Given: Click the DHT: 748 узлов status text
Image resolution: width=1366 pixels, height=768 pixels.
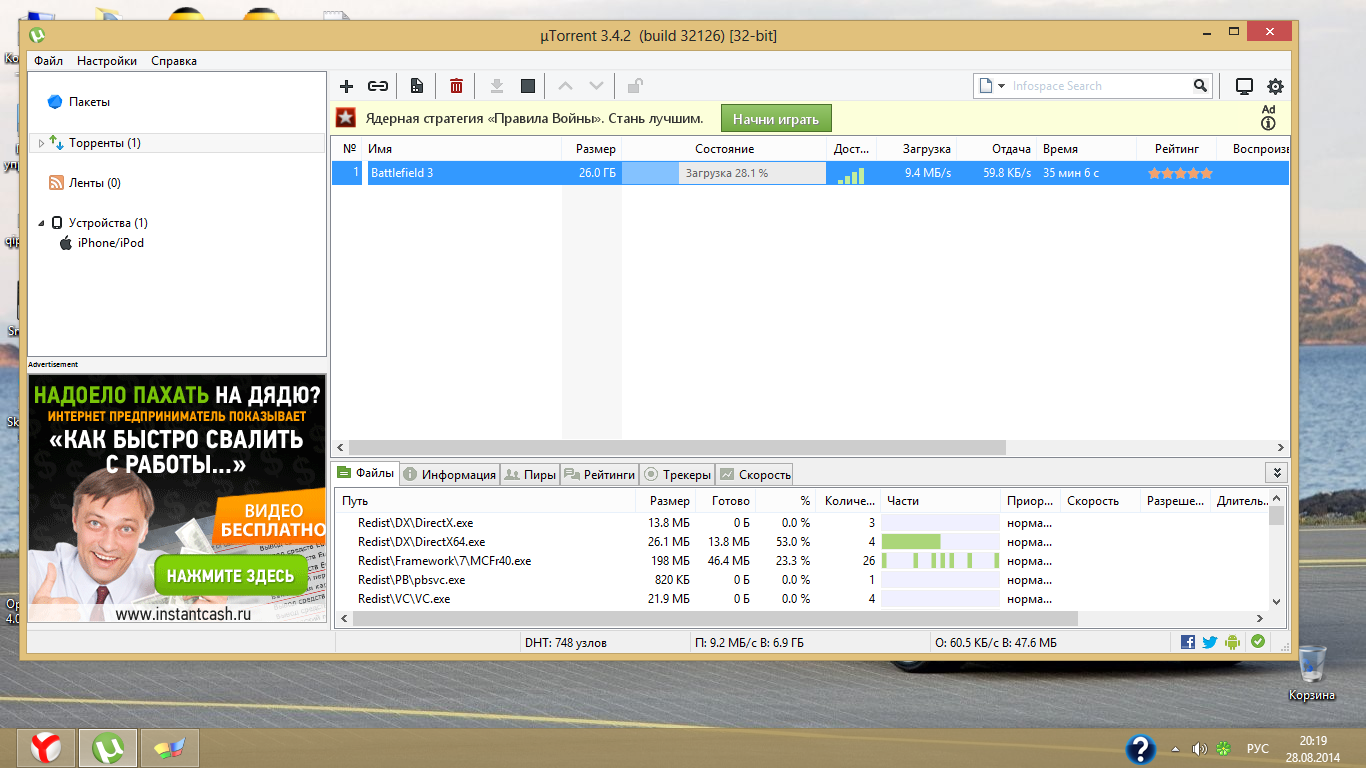Looking at the screenshot, I should coord(565,642).
